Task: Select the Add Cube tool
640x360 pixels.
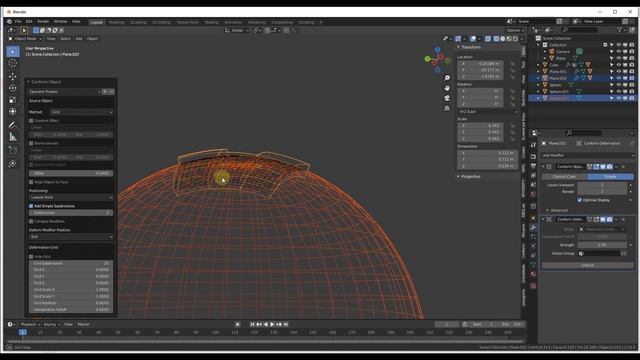Action: tap(13, 150)
